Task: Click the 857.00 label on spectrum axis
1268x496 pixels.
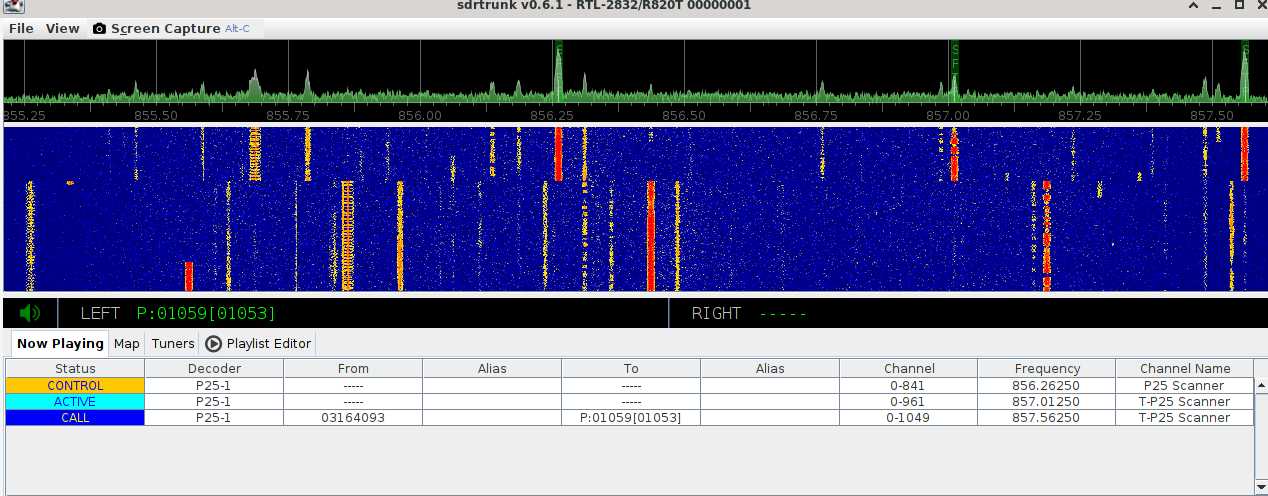Action: 947,115
